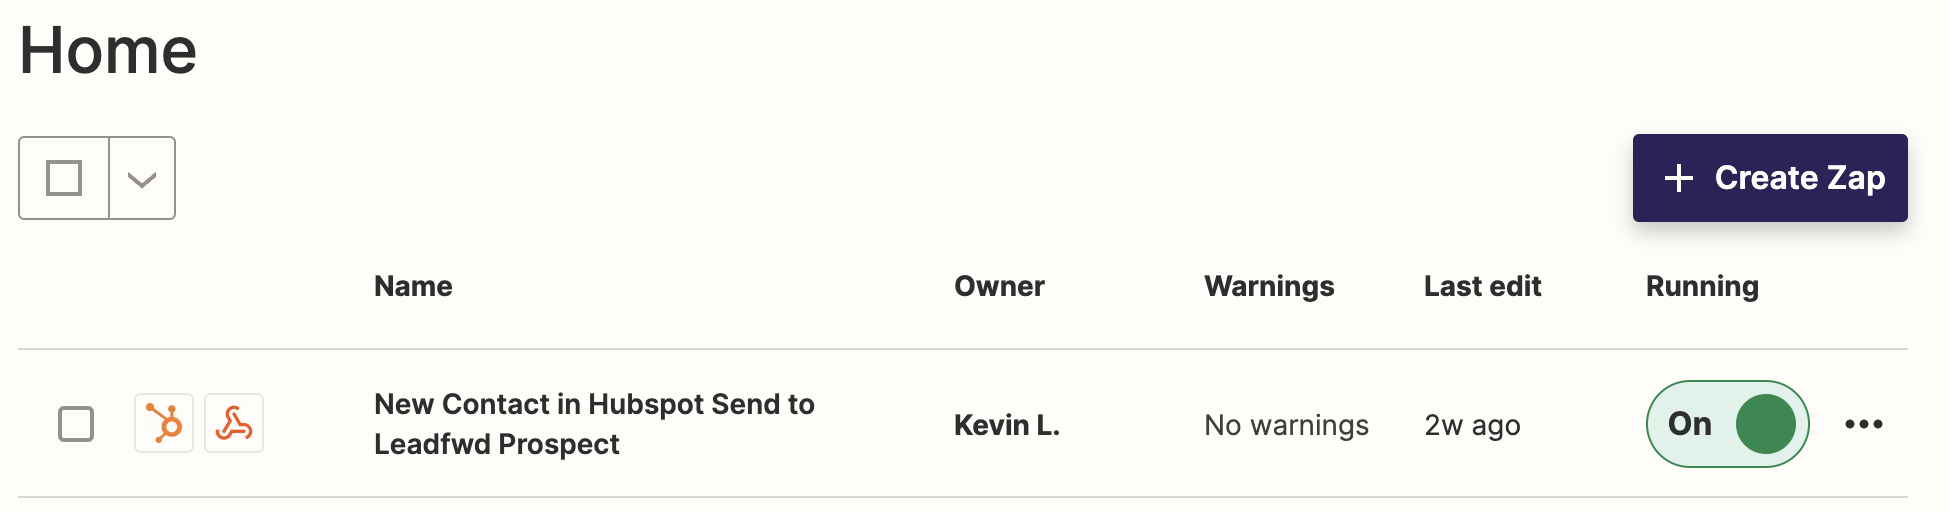
Task: Click the 2w ago last edit time
Action: coord(1472,426)
